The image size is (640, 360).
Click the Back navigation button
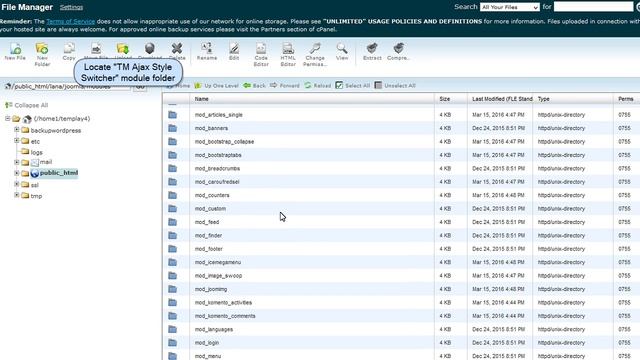[x=254, y=86]
